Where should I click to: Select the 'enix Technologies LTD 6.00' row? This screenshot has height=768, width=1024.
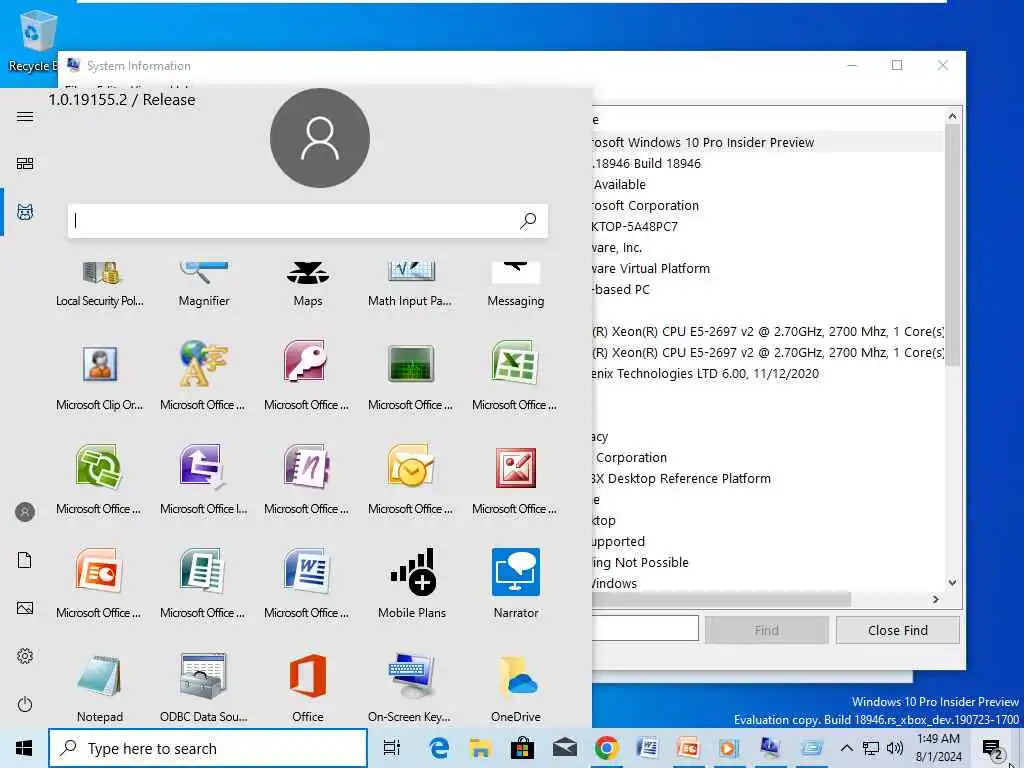pyautogui.click(x=767, y=374)
